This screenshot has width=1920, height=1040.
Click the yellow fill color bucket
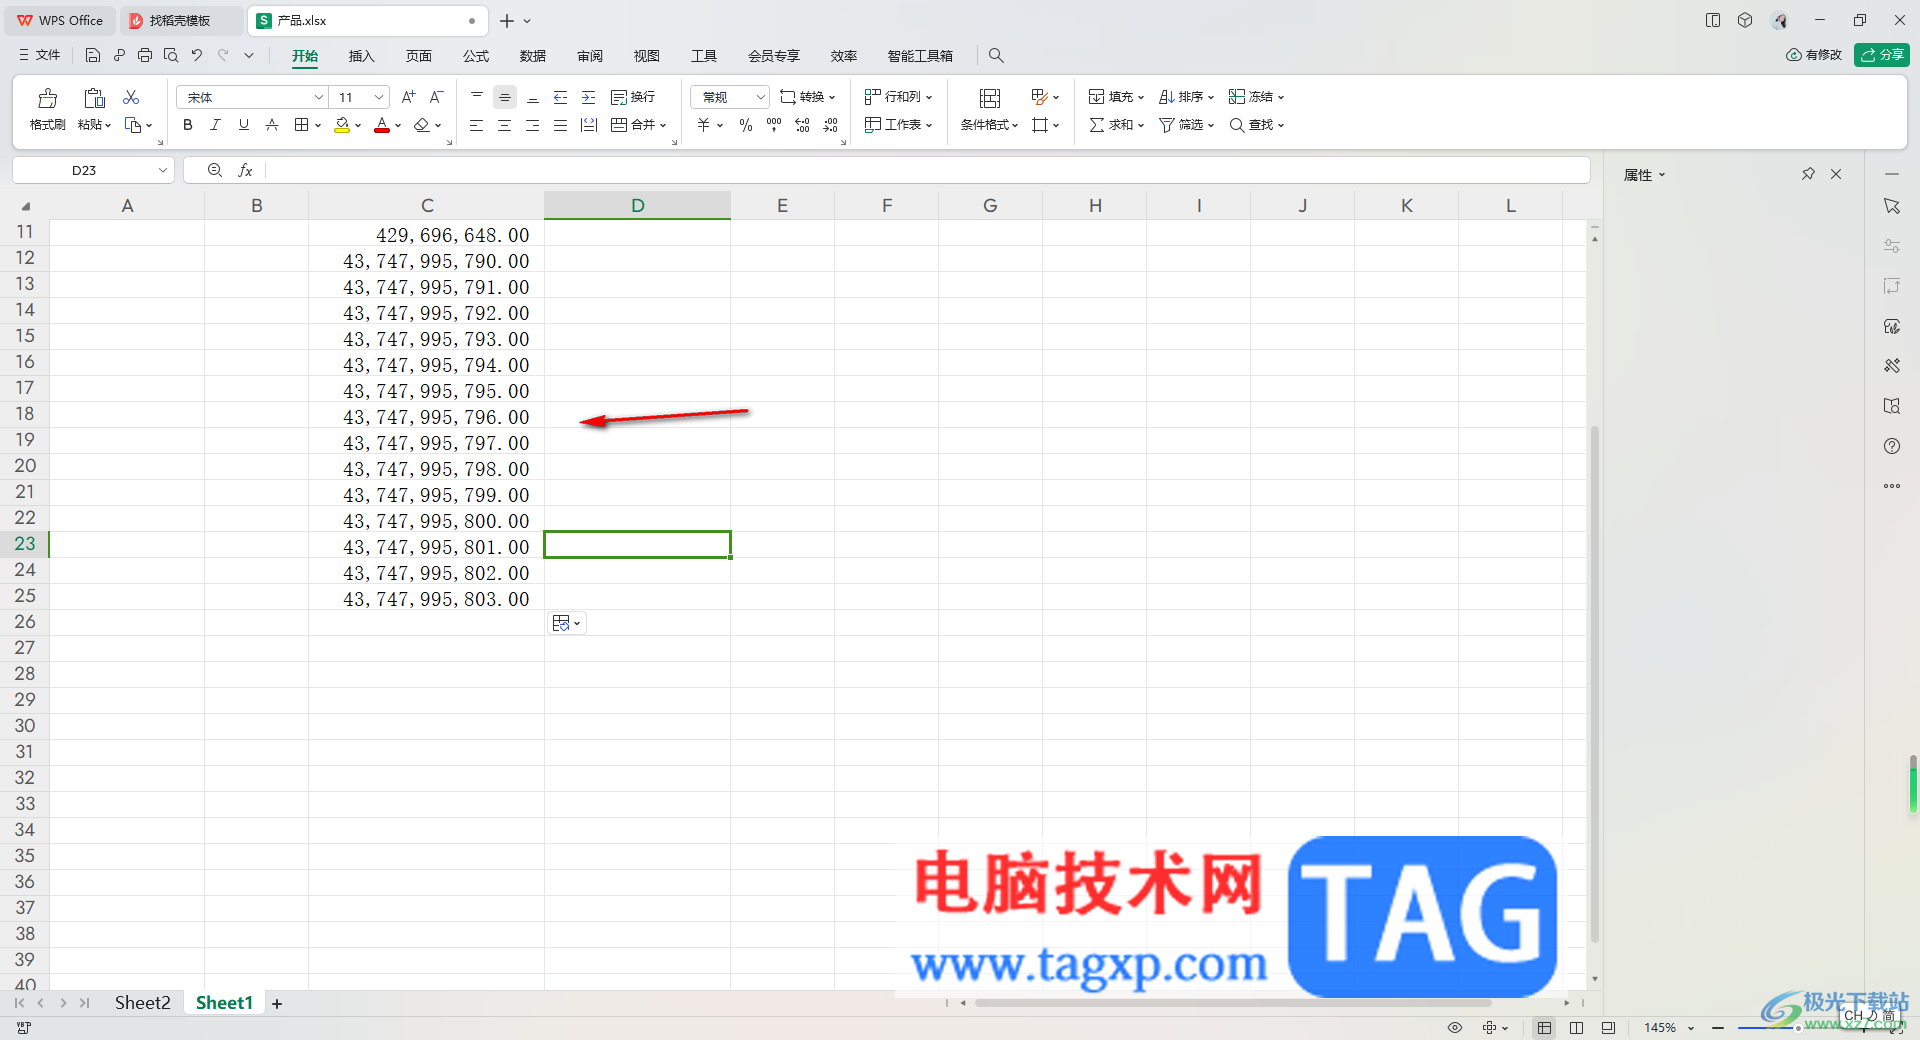[342, 125]
